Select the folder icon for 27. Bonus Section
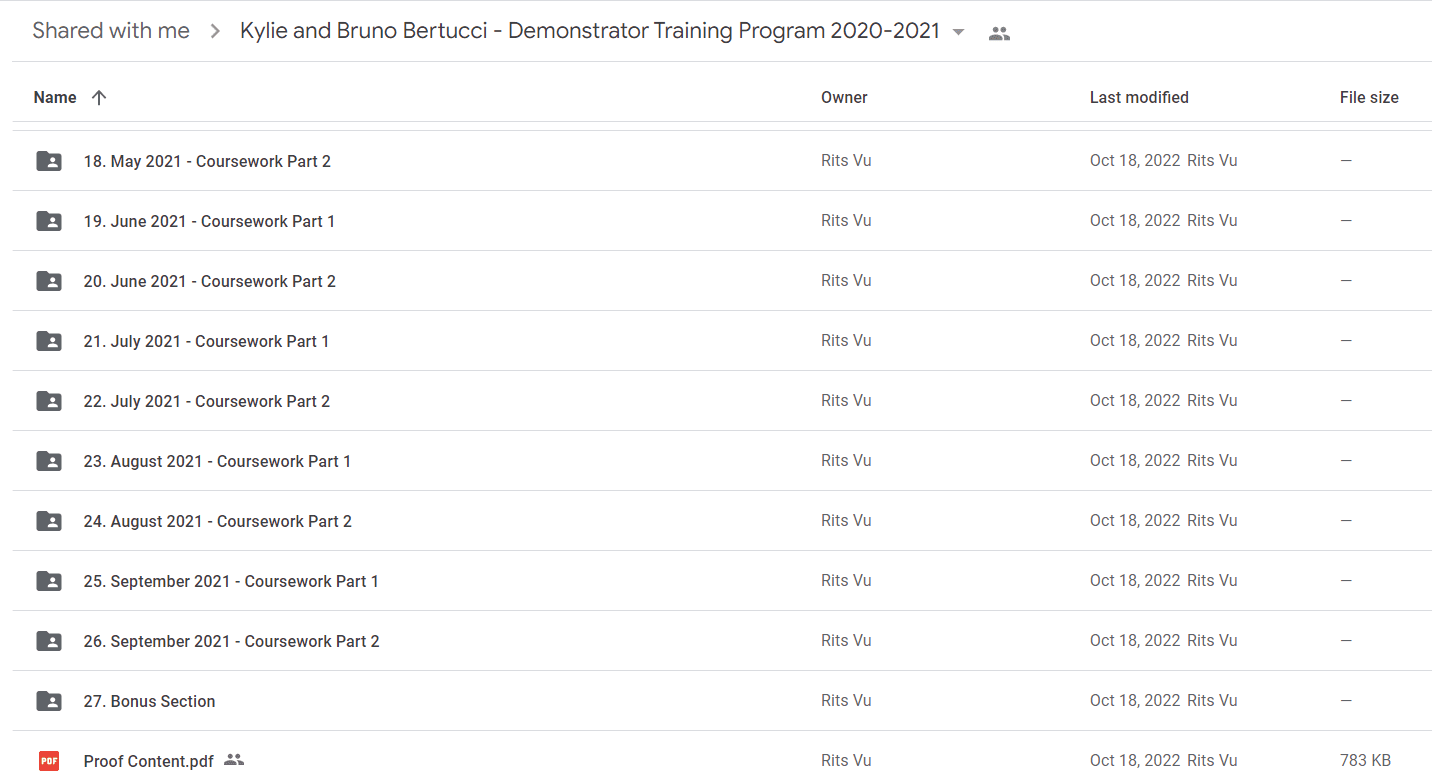The image size is (1432, 778). click(49, 701)
